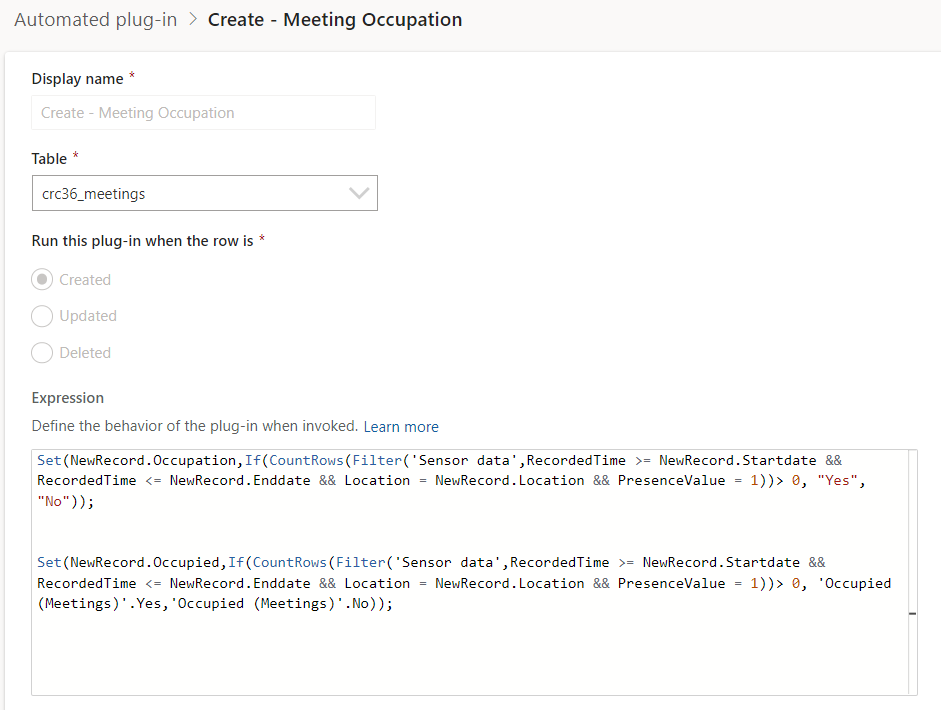Click the Run this plug-in when the row is label

pos(142,241)
